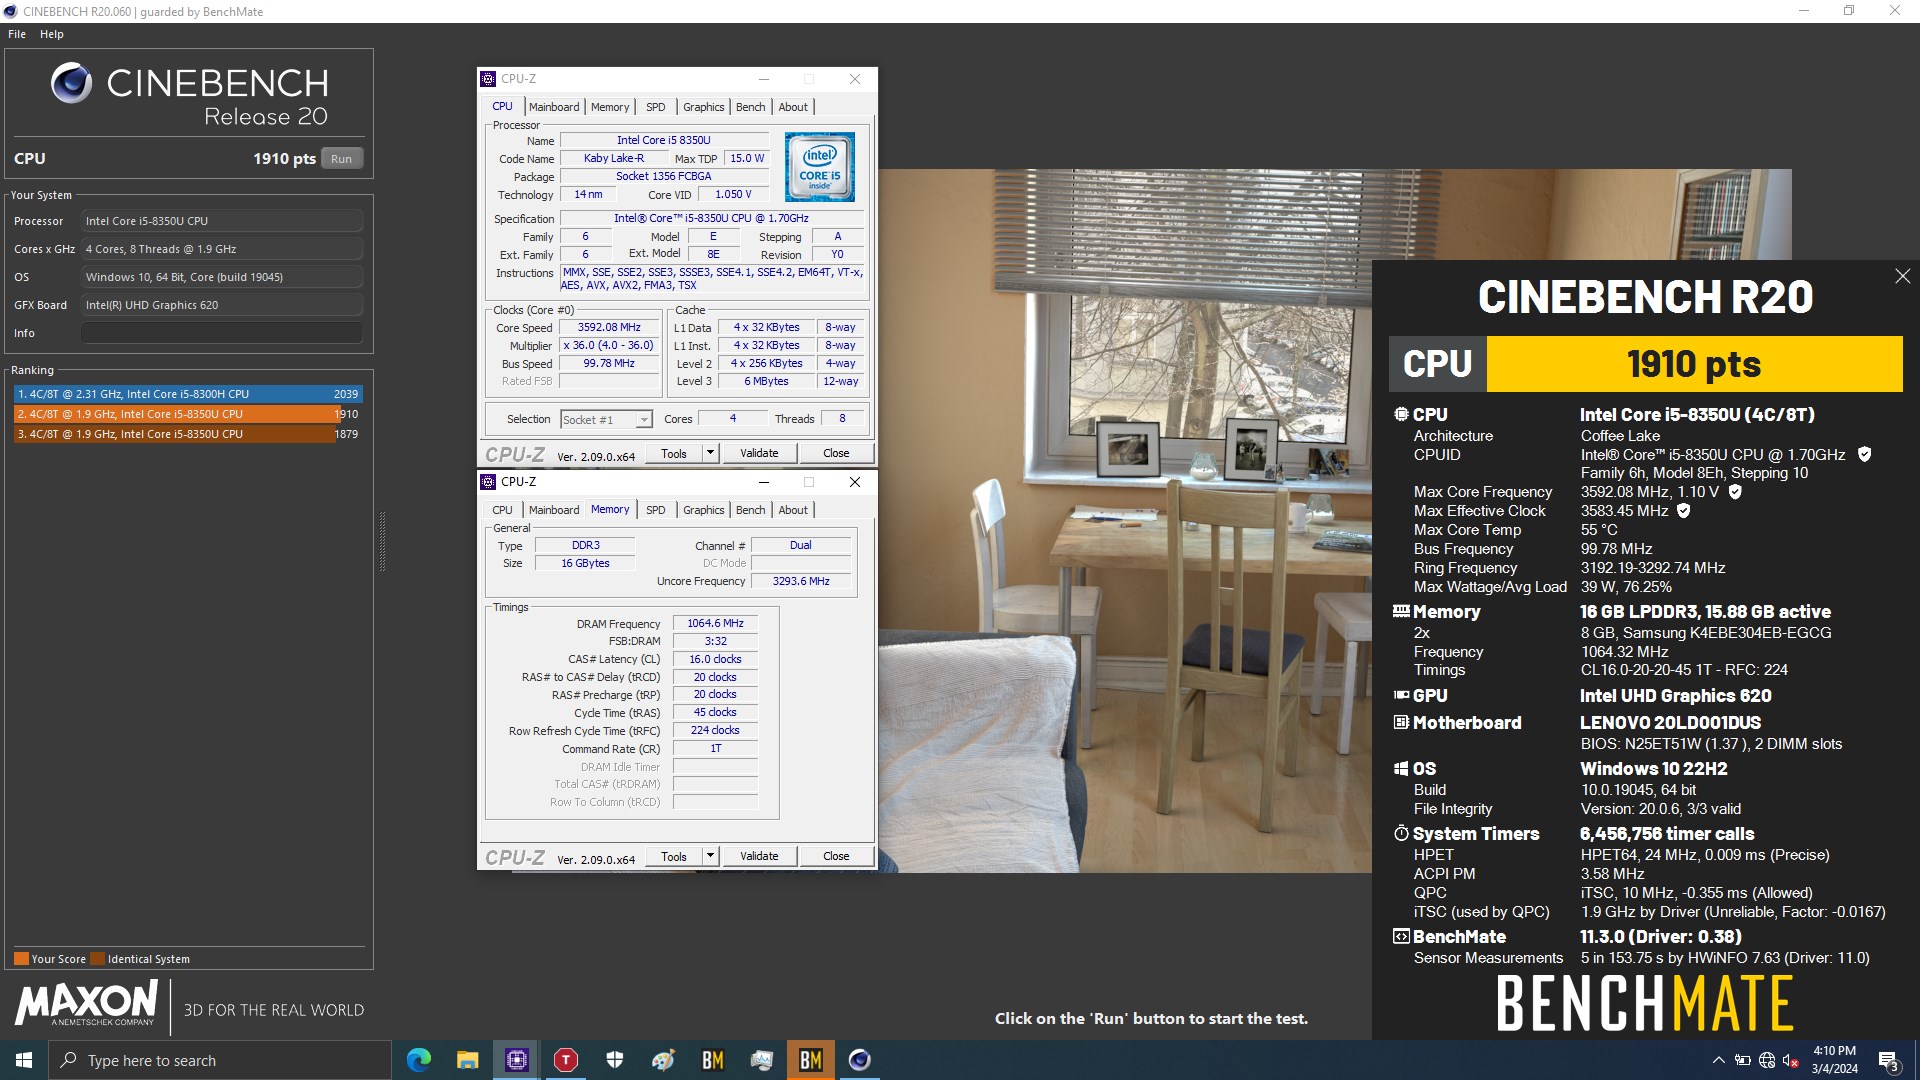Switch to Cinebench on the taskbar
This screenshot has width=1920, height=1080.
[x=859, y=1060]
